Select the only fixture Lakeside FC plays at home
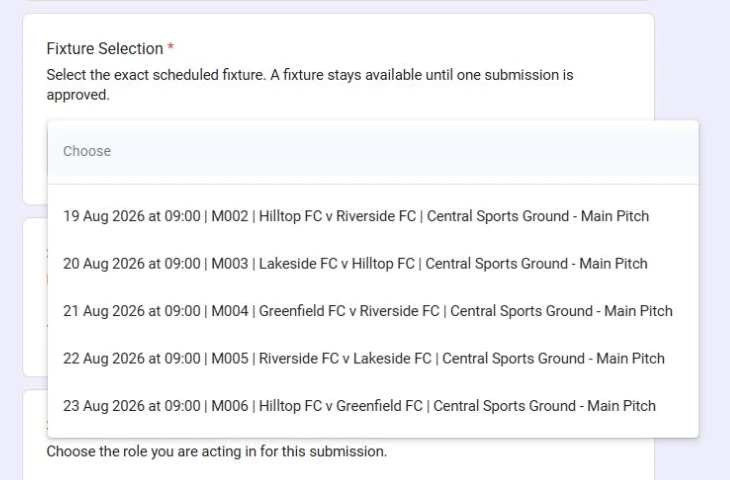Viewport: 730px width, 480px height. pyautogui.click(x=373, y=264)
